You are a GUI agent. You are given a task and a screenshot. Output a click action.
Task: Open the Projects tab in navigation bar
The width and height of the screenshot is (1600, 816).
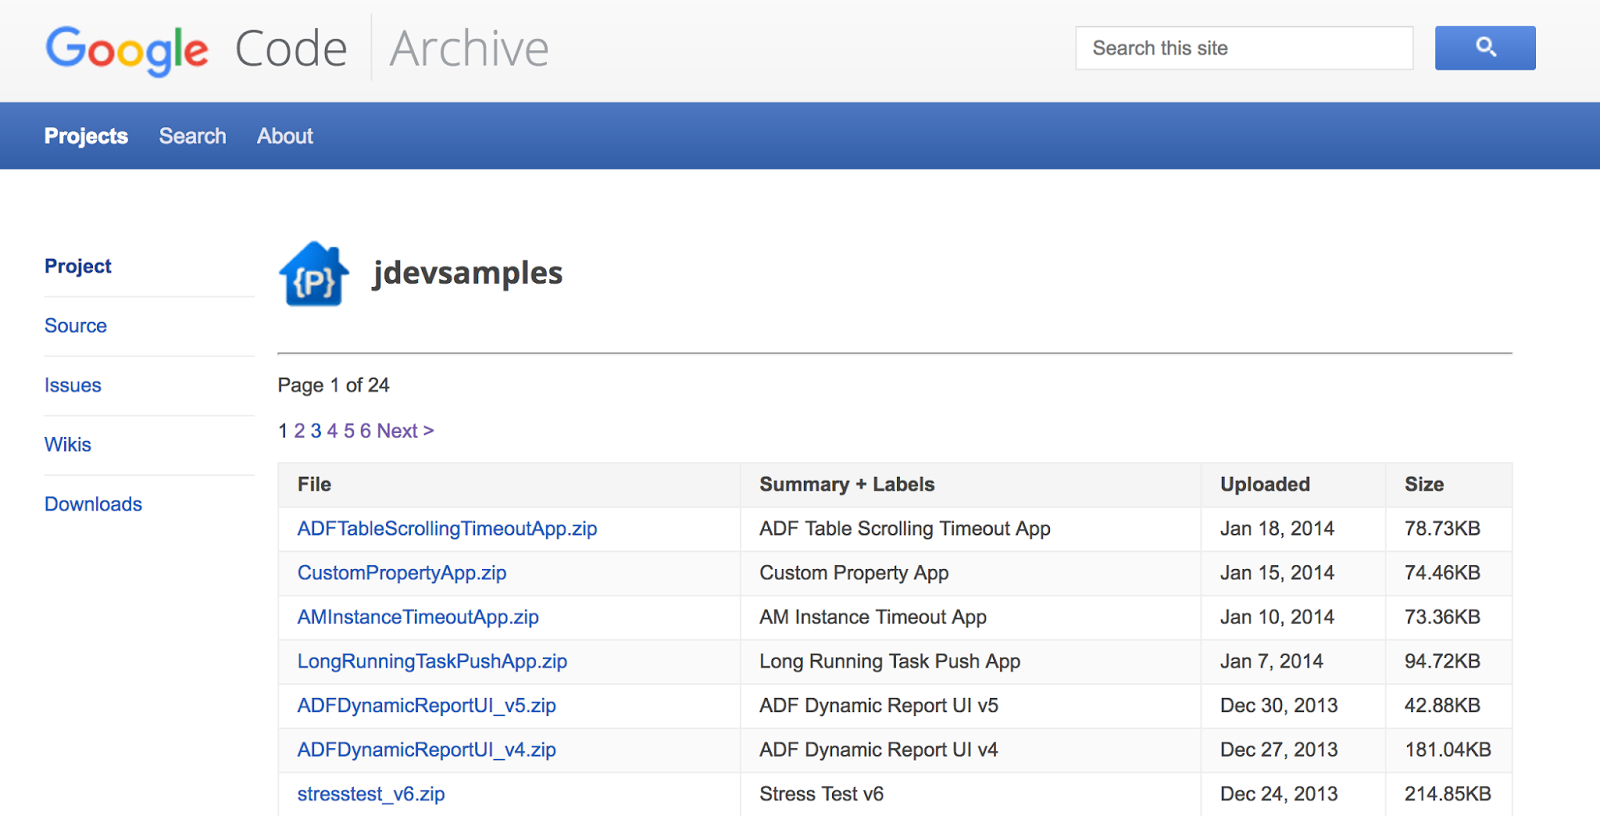[x=86, y=136]
